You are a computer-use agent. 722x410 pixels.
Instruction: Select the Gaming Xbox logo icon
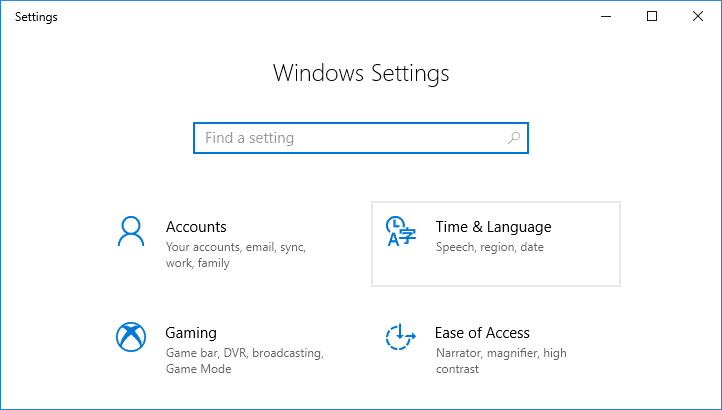(x=131, y=338)
